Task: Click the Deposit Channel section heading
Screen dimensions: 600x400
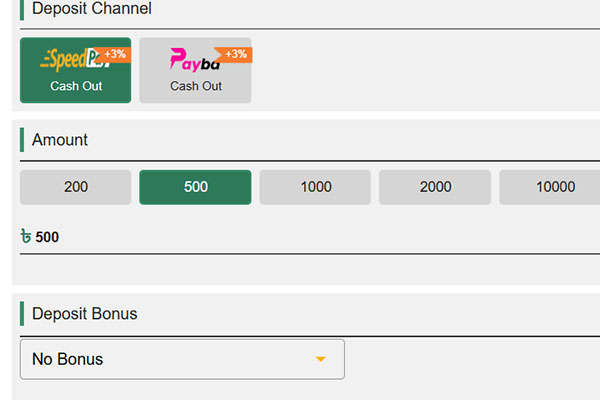Action: coord(92,9)
